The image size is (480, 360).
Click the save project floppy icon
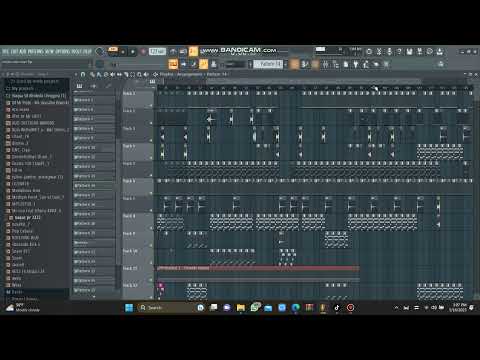pyautogui.click(x=410, y=52)
